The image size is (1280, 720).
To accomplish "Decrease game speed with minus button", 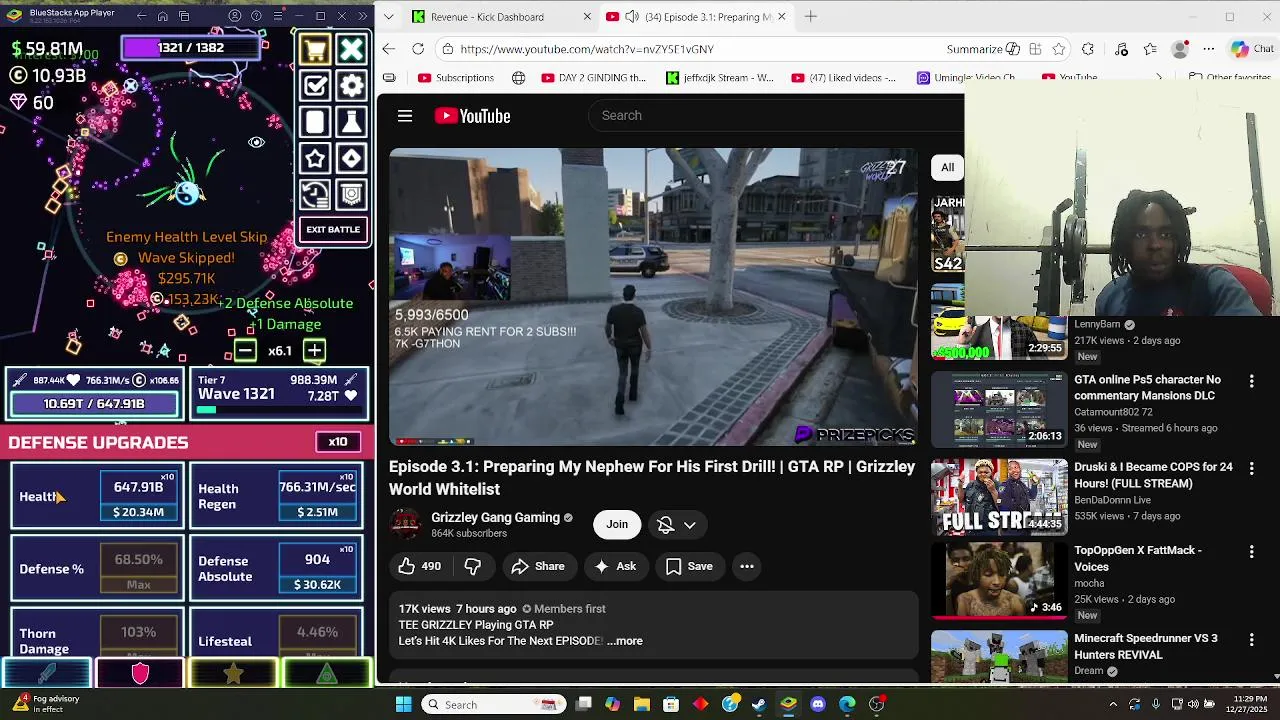I will coord(245,350).
